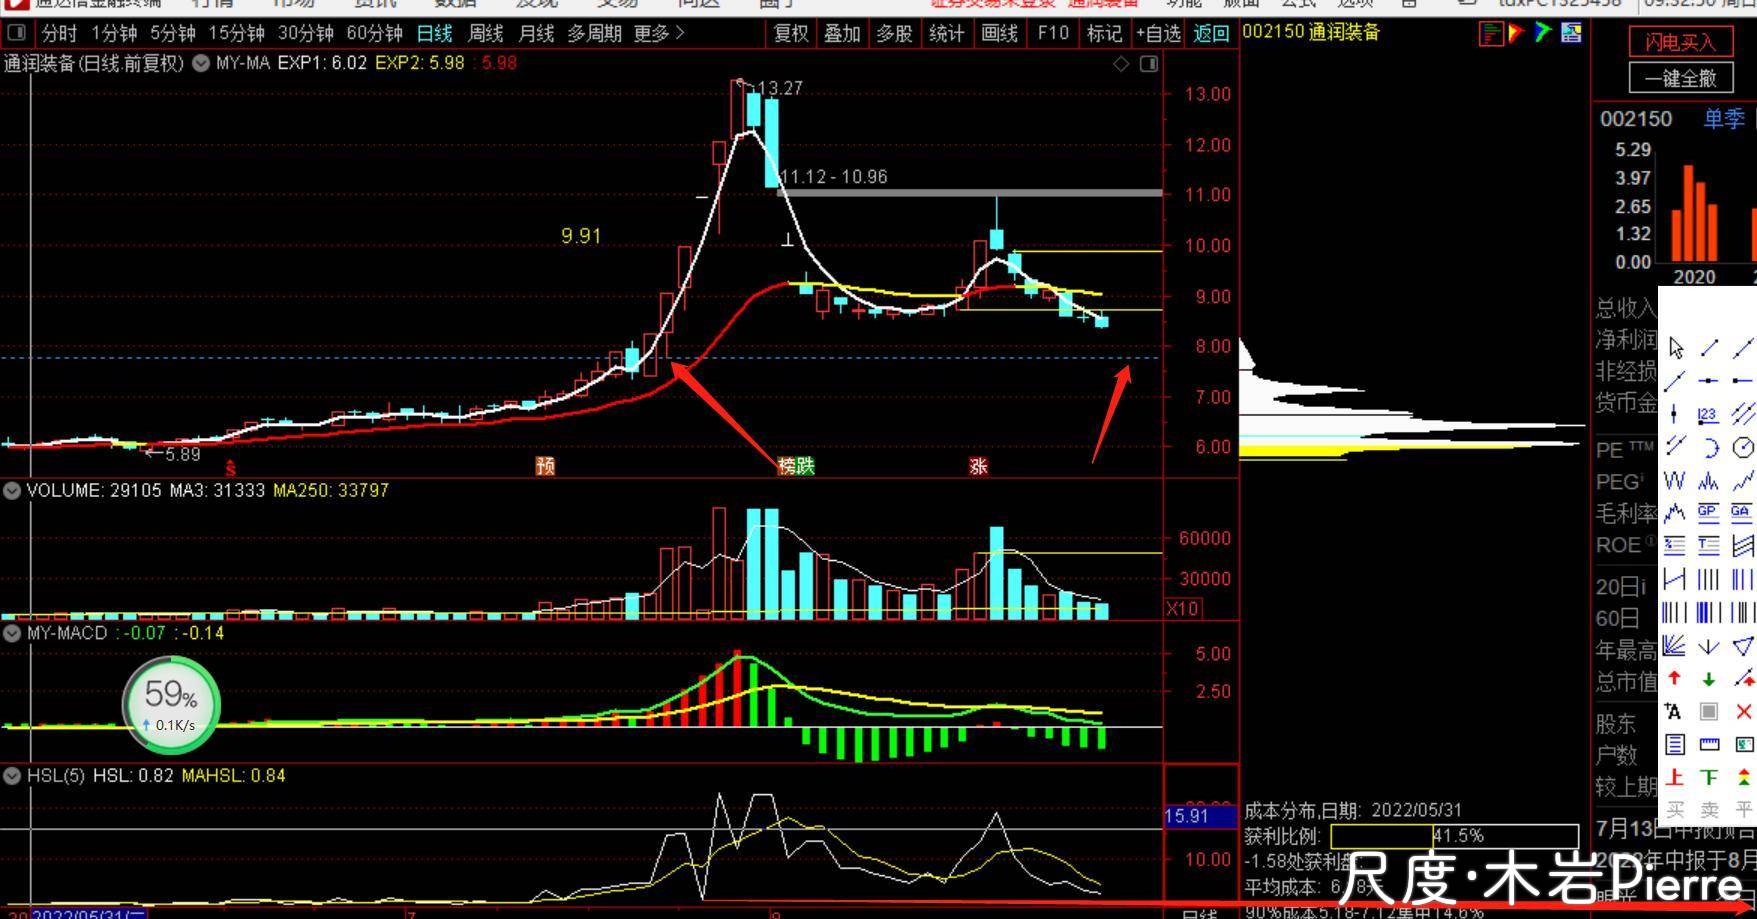1757x919 pixels.
Task: Toggle the chart pane layout icon at top-right
Action: (1149, 64)
